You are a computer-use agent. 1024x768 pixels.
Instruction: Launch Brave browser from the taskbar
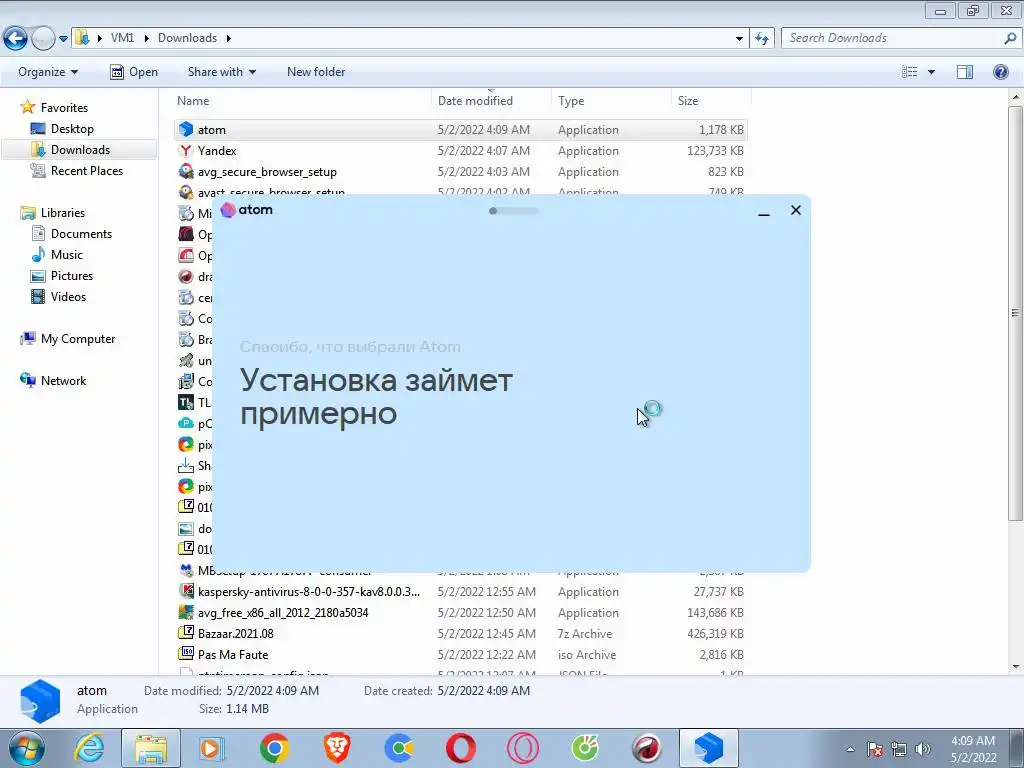click(337, 748)
